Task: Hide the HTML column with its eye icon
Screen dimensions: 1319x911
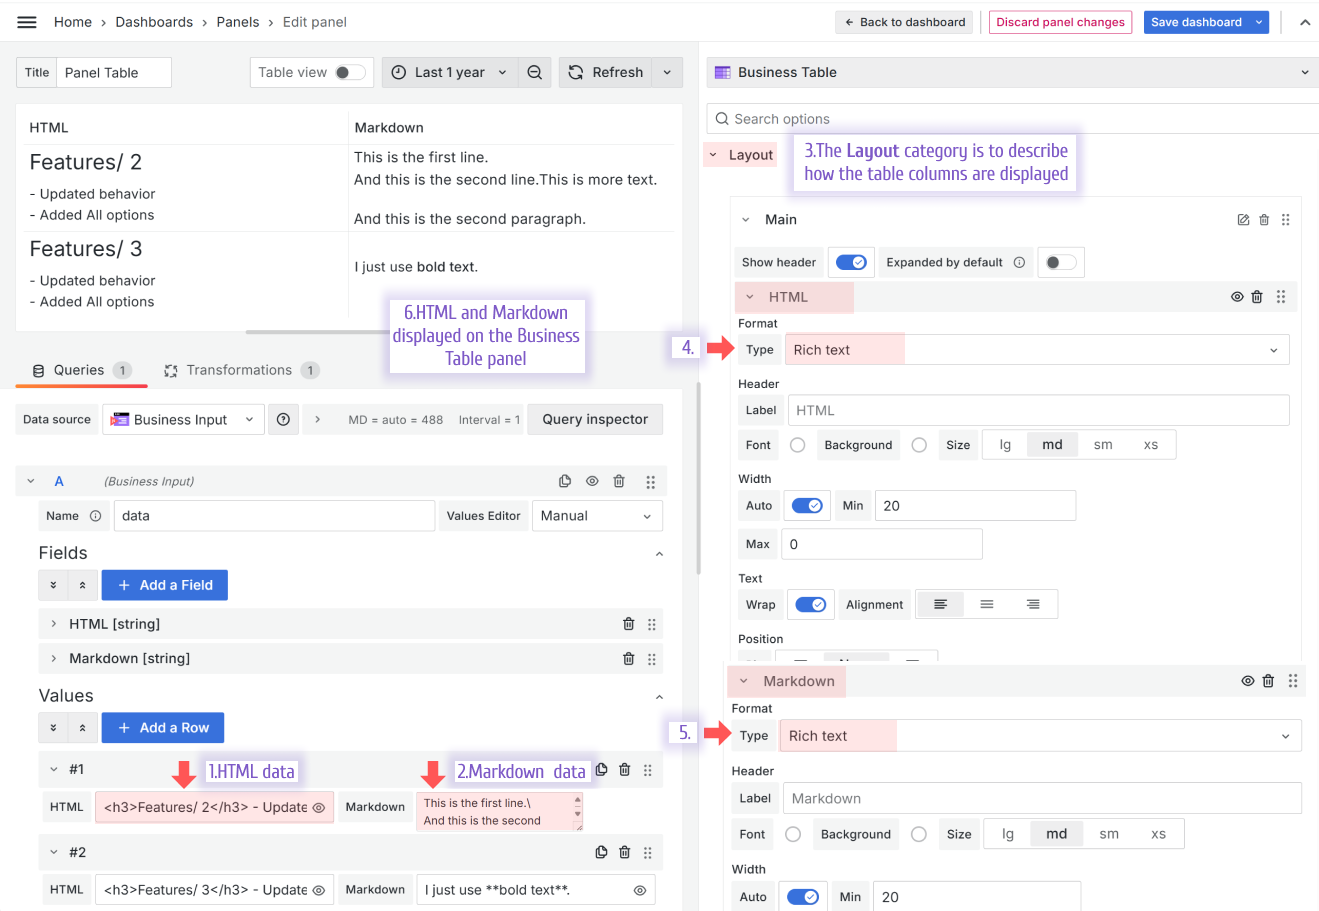Action: pyautogui.click(x=1237, y=297)
